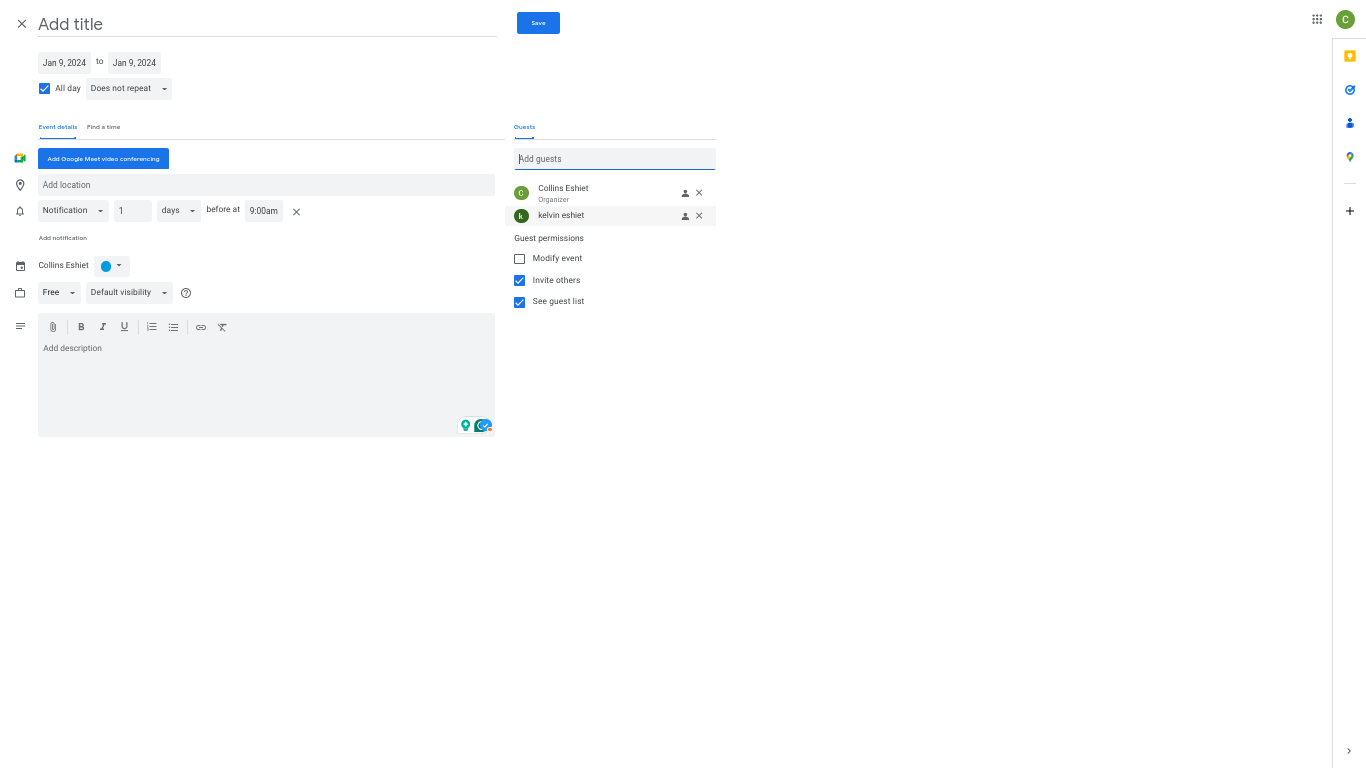Open the Does not repeat dropdown

(x=129, y=89)
